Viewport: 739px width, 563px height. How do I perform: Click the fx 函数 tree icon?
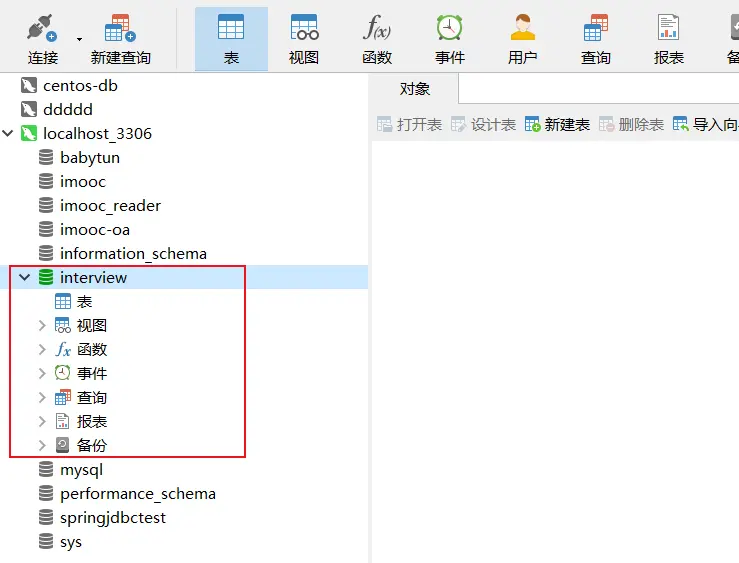(63, 350)
